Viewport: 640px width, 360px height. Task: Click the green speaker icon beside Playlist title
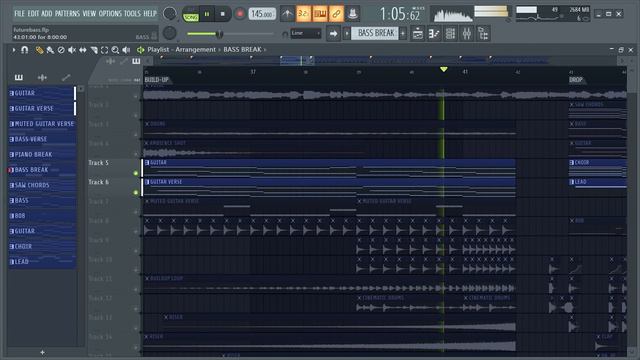(140, 50)
